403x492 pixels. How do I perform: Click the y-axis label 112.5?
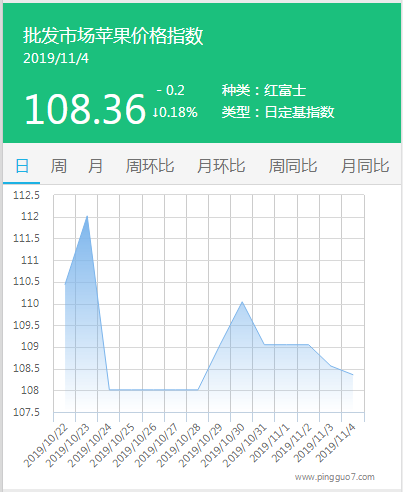pos(26,195)
